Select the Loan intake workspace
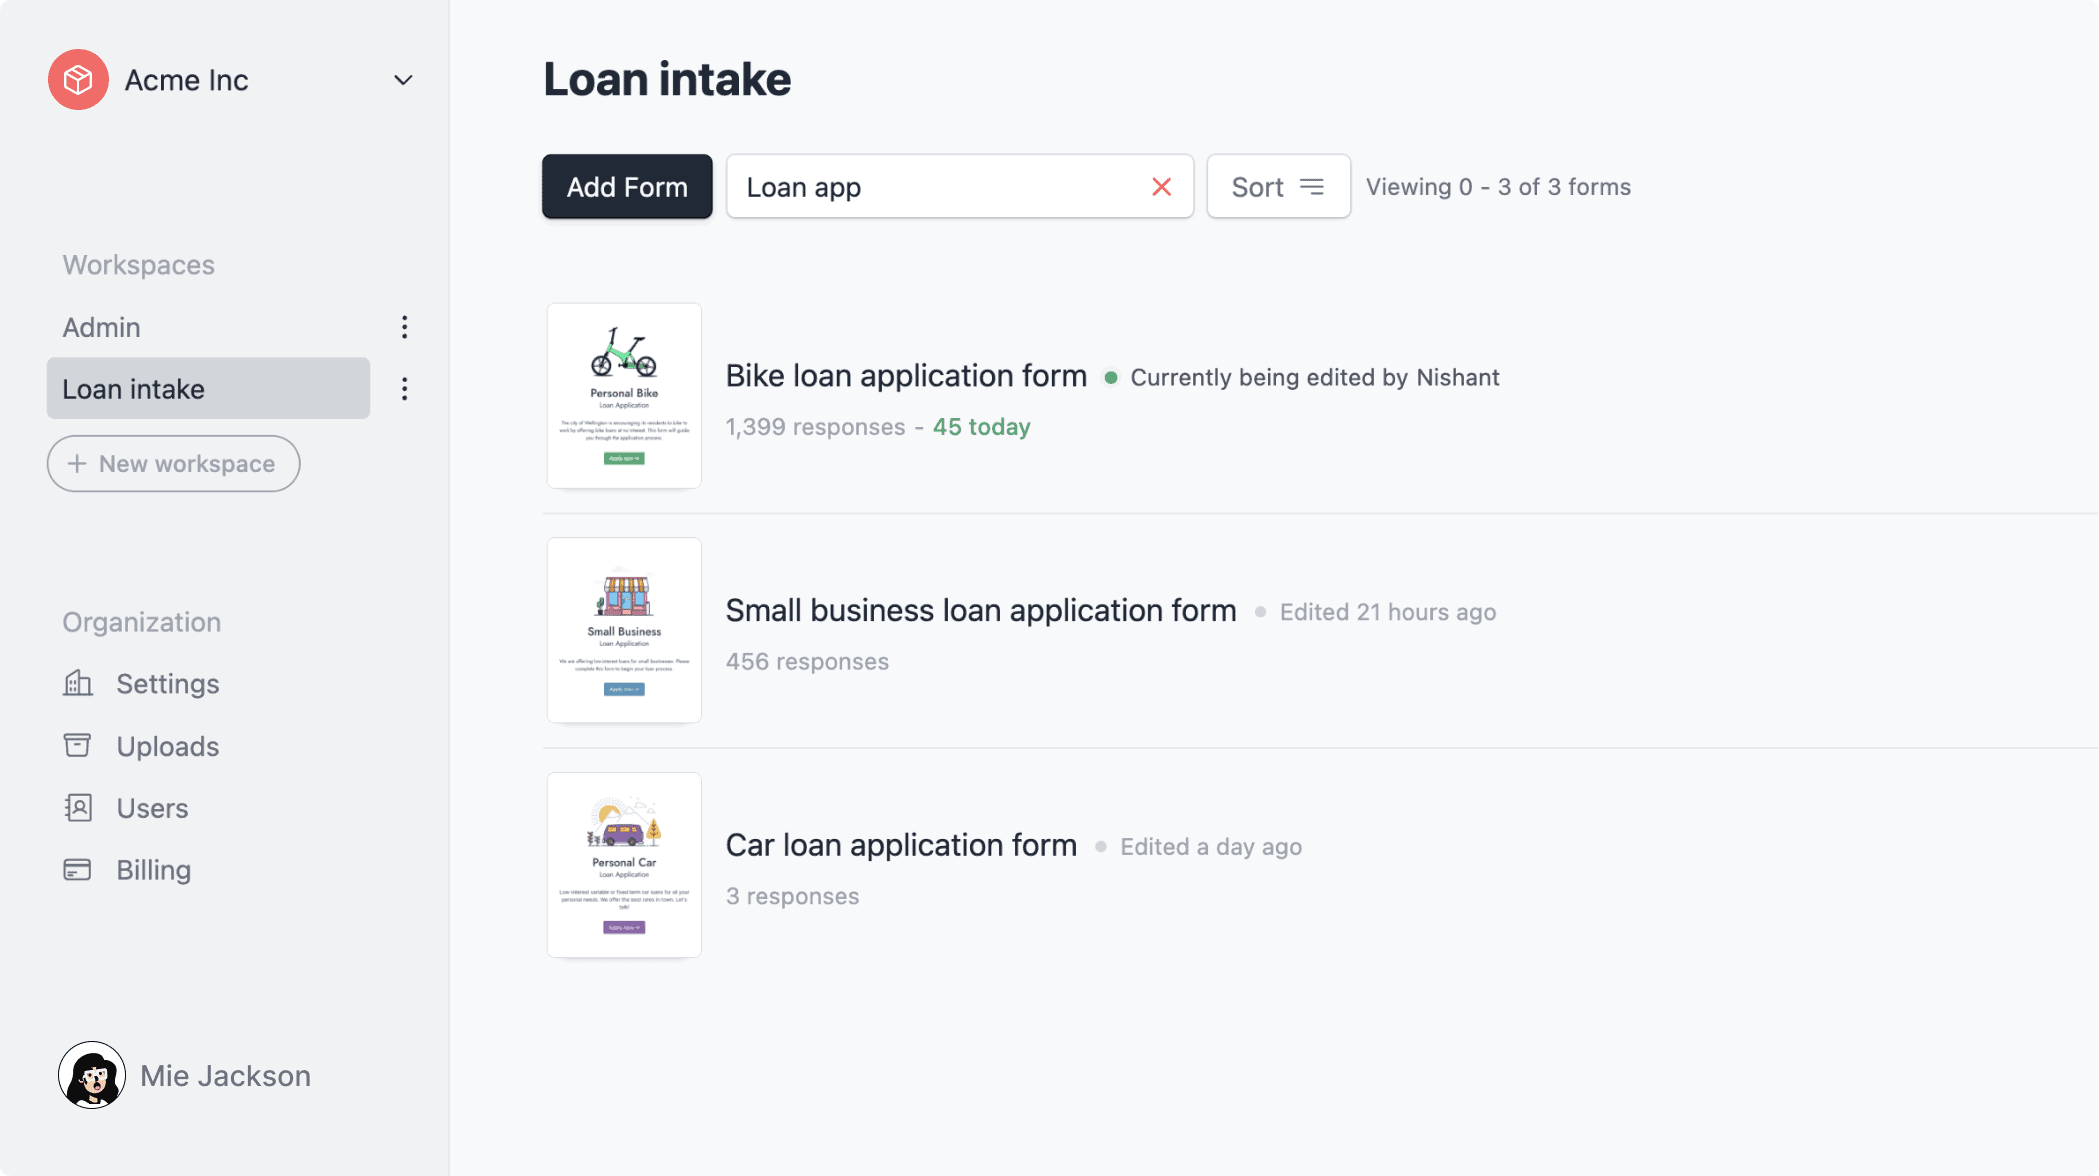The width and height of the screenshot is (2099, 1176). click(208, 388)
